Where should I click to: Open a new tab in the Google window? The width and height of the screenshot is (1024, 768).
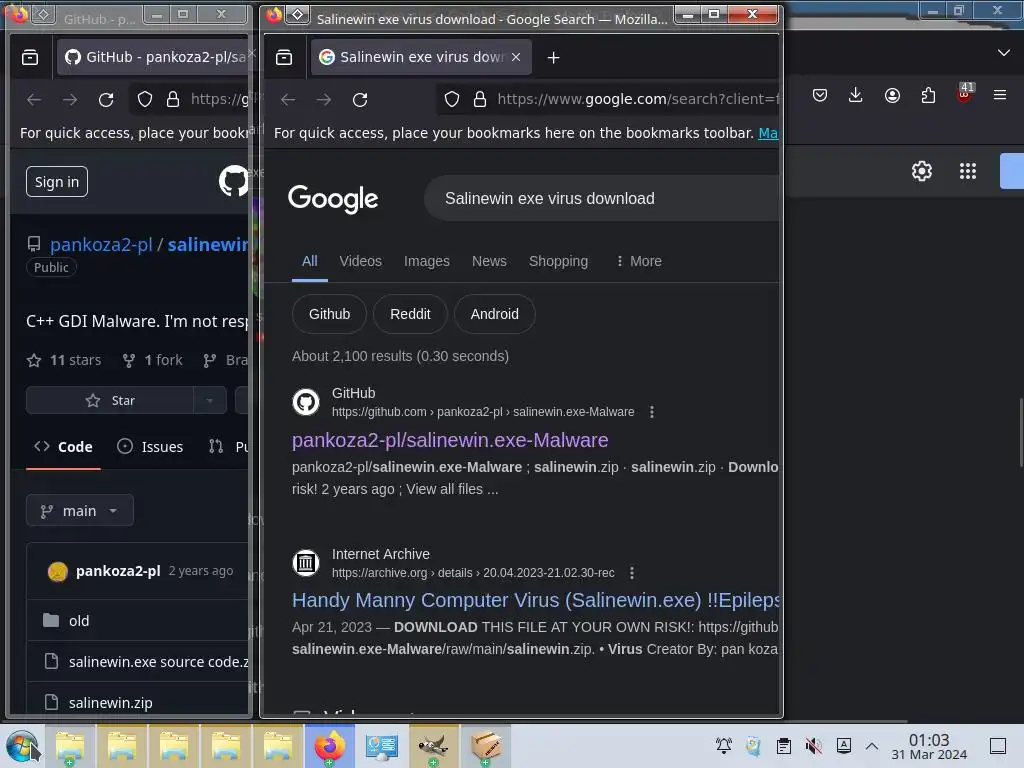[553, 57]
